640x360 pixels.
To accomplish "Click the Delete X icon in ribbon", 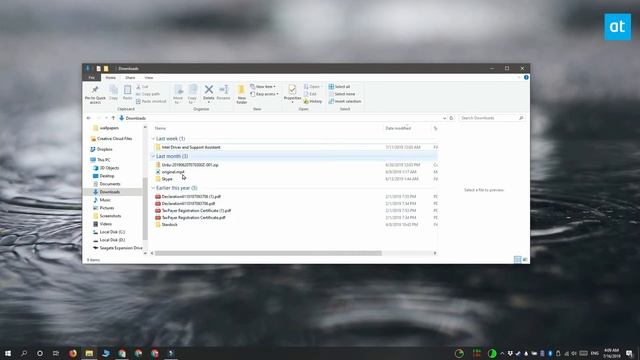I will pos(209,89).
